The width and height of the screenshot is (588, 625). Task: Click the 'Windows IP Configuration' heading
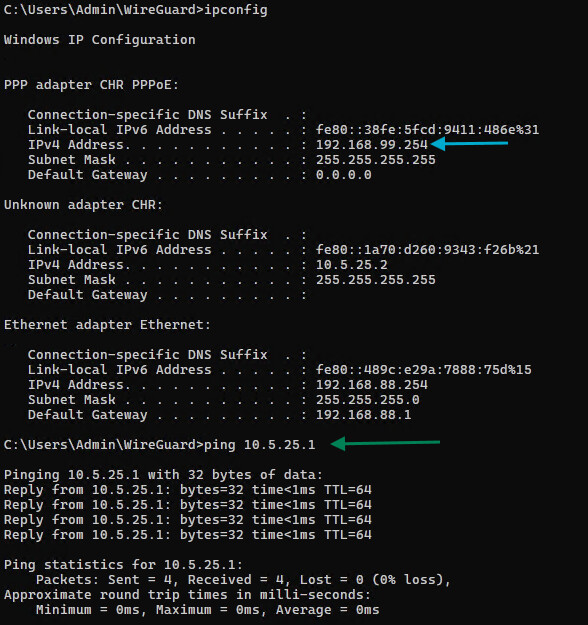click(x=100, y=40)
